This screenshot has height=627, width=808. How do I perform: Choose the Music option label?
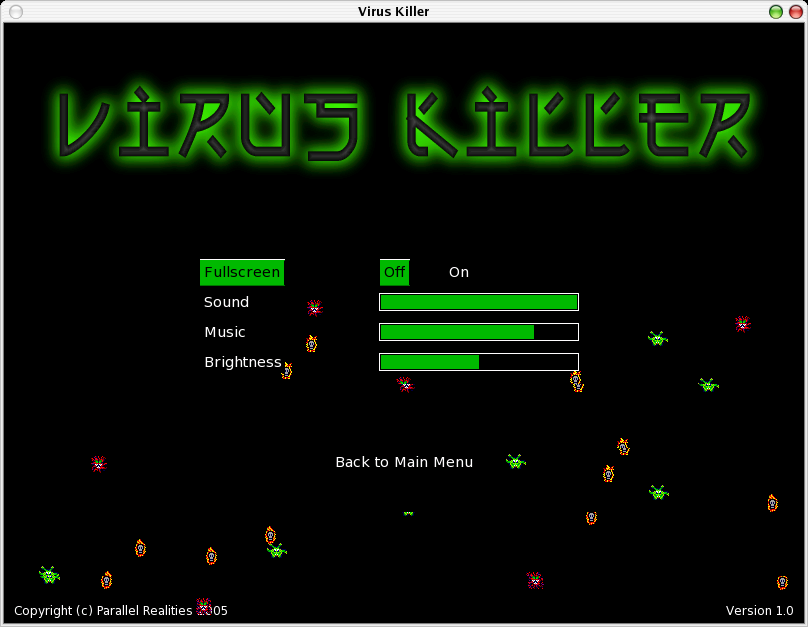(x=225, y=332)
